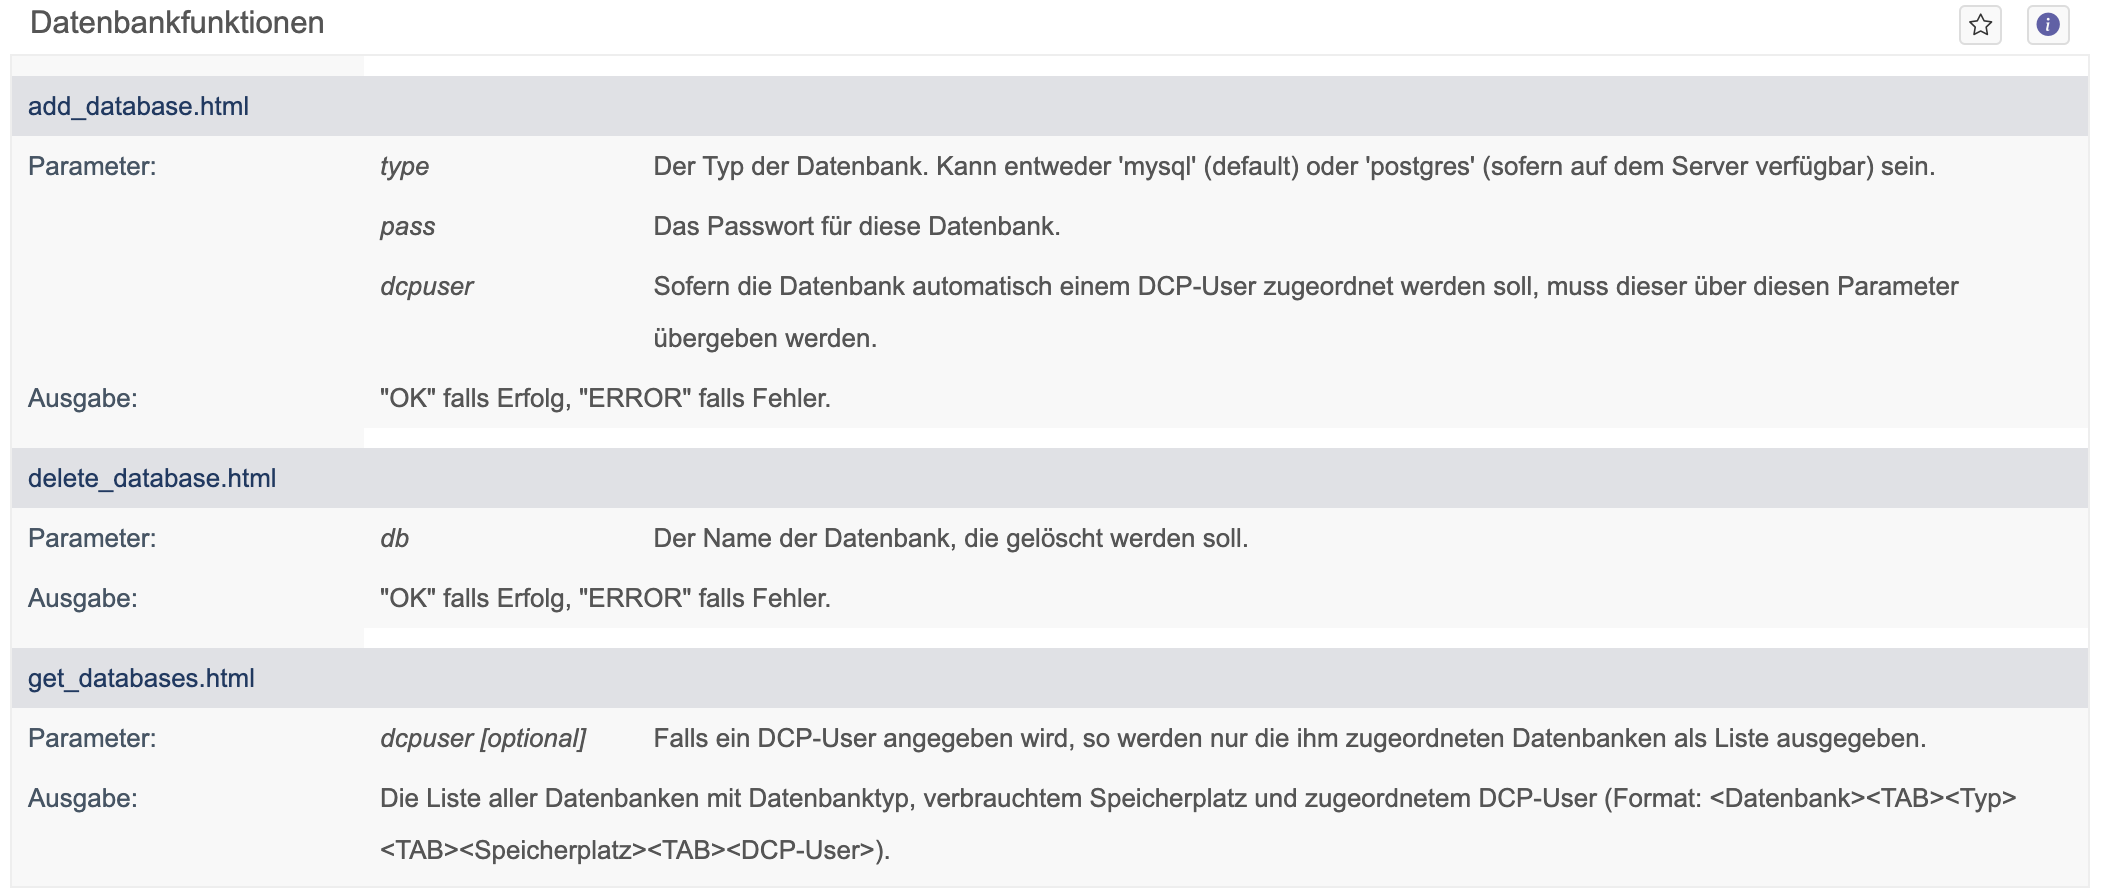Image resolution: width=2114 pixels, height=894 pixels.
Task: Click the mysql/postgres type description text
Action: [x=1294, y=166]
